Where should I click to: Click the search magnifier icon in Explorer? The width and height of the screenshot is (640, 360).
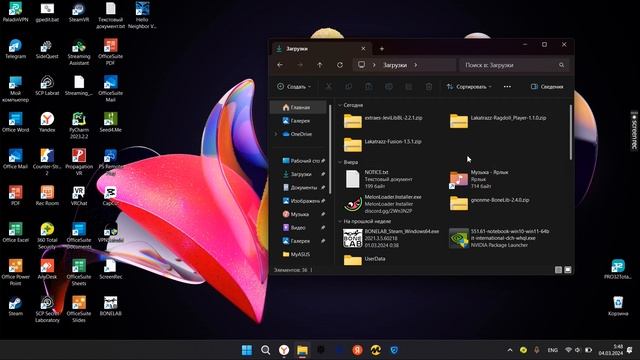pyautogui.click(x=562, y=65)
